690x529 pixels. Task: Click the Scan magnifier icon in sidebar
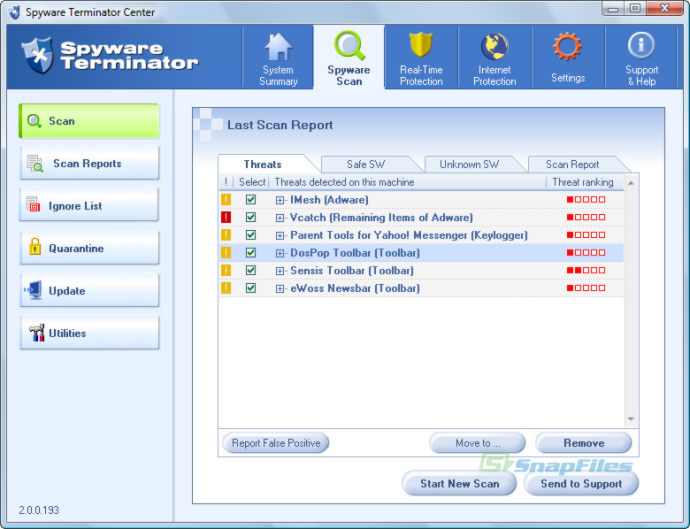point(34,121)
